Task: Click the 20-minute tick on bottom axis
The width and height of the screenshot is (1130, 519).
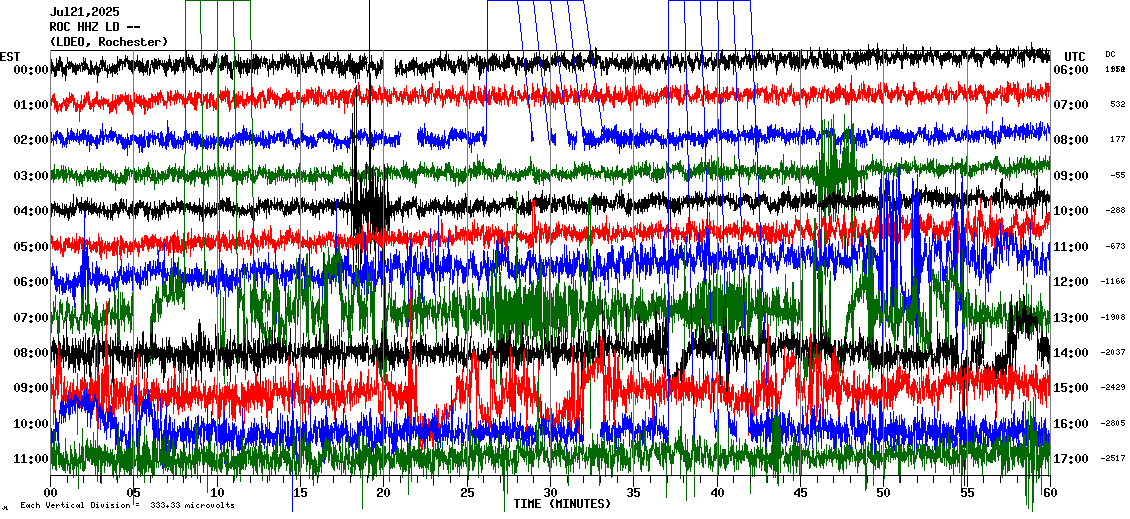Action: click(383, 493)
